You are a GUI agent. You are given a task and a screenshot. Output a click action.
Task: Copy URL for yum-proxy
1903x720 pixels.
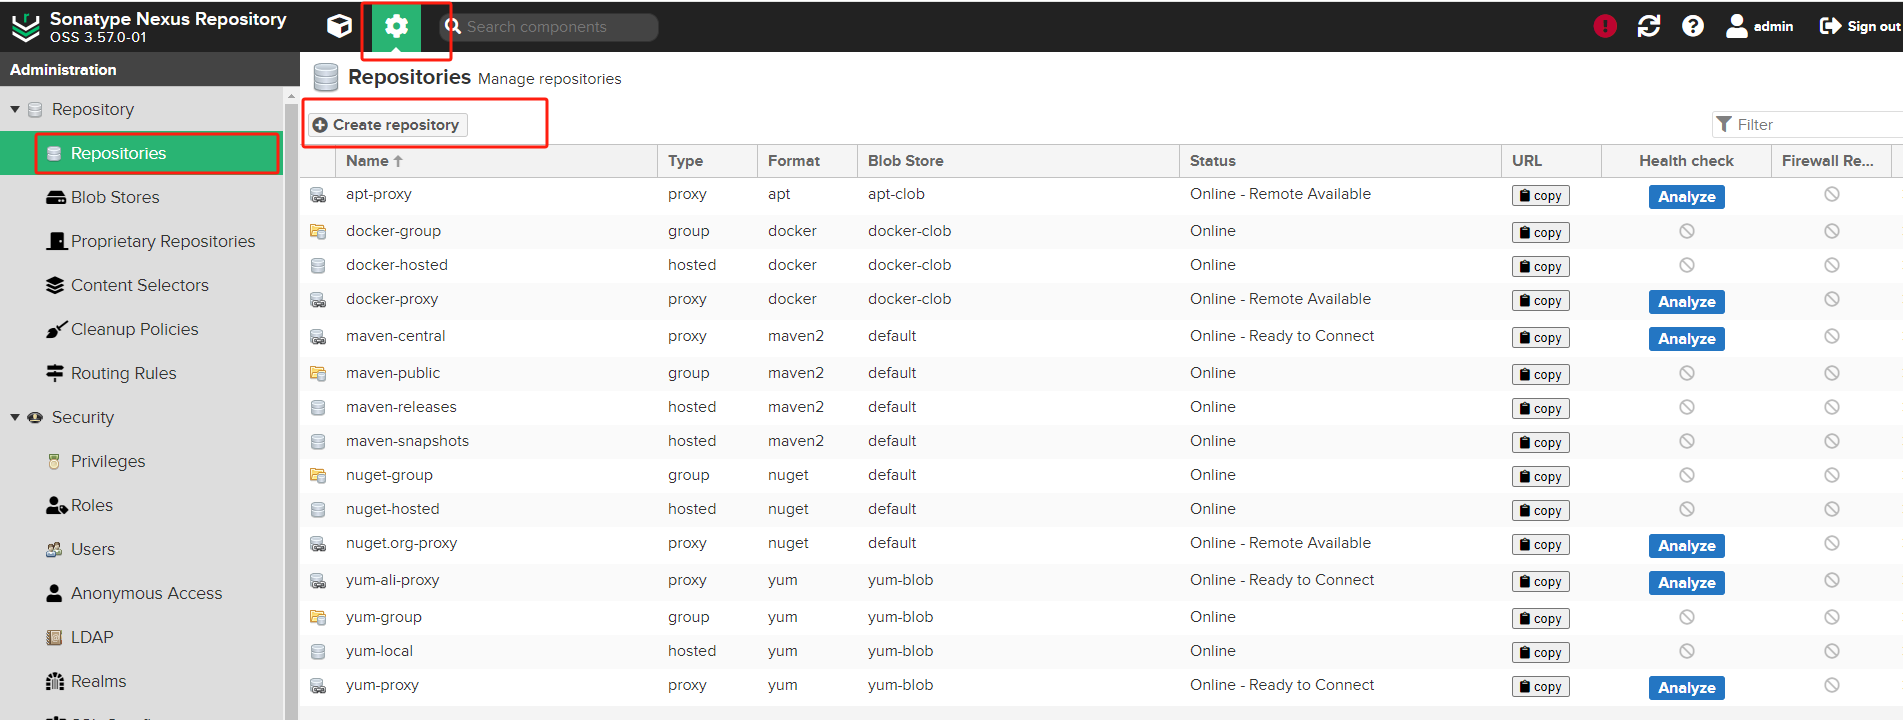tap(1540, 687)
